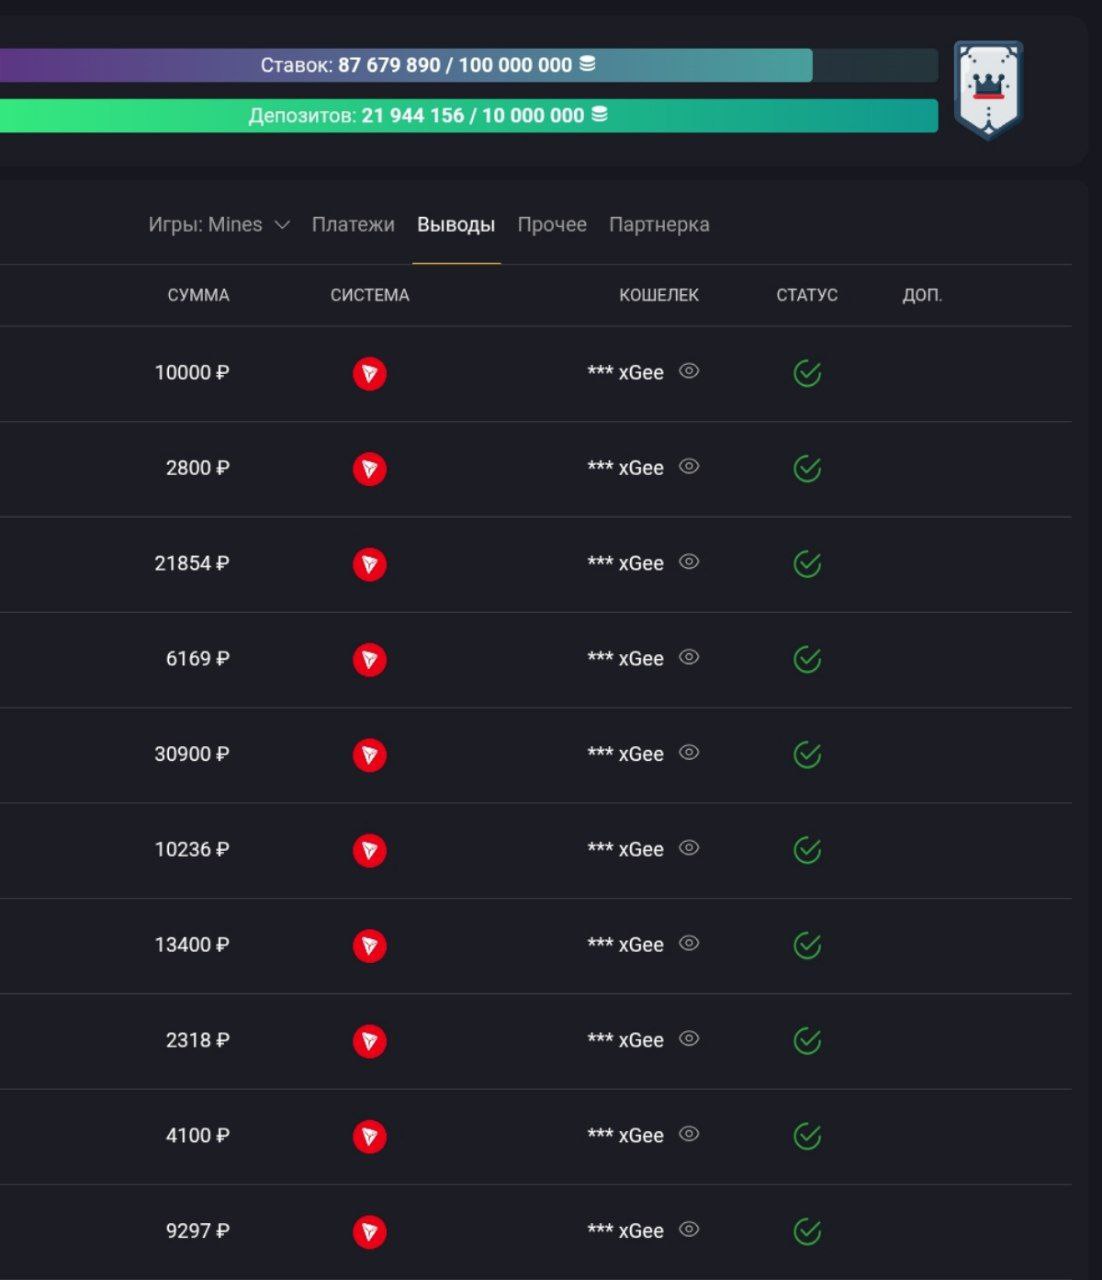1102x1280 pixels.
Task: Show the full wallet in the 6169 ₽ row
Action: click(x=689, y=657)
